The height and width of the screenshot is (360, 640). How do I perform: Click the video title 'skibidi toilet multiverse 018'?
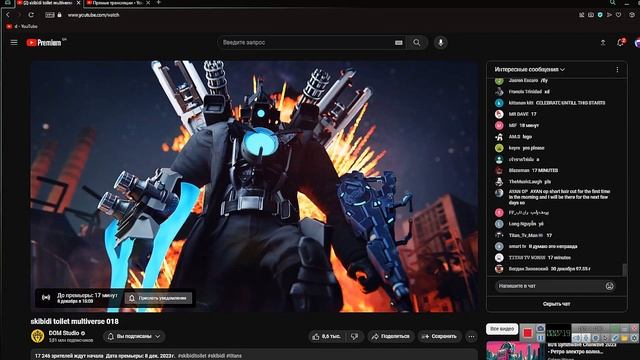pyautogui.click(x=75, y=322)
